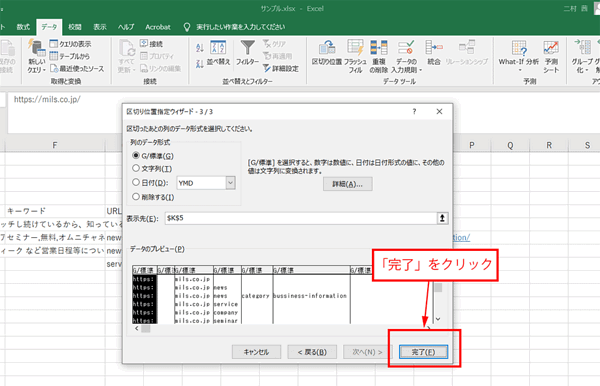Viewport: 600px width, 386px height.
Task: Expand すべて更新 dropdown arrow
Action: click(x=134, y=70)
